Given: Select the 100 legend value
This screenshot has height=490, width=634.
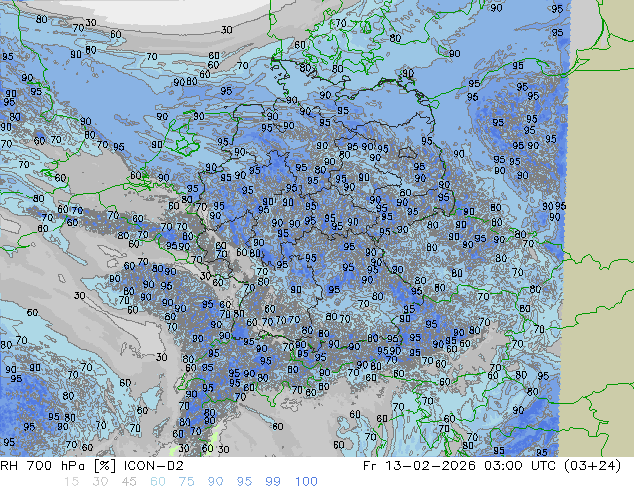Looking at the screenshot, I should pyautogui.click(x=306, y=482).
